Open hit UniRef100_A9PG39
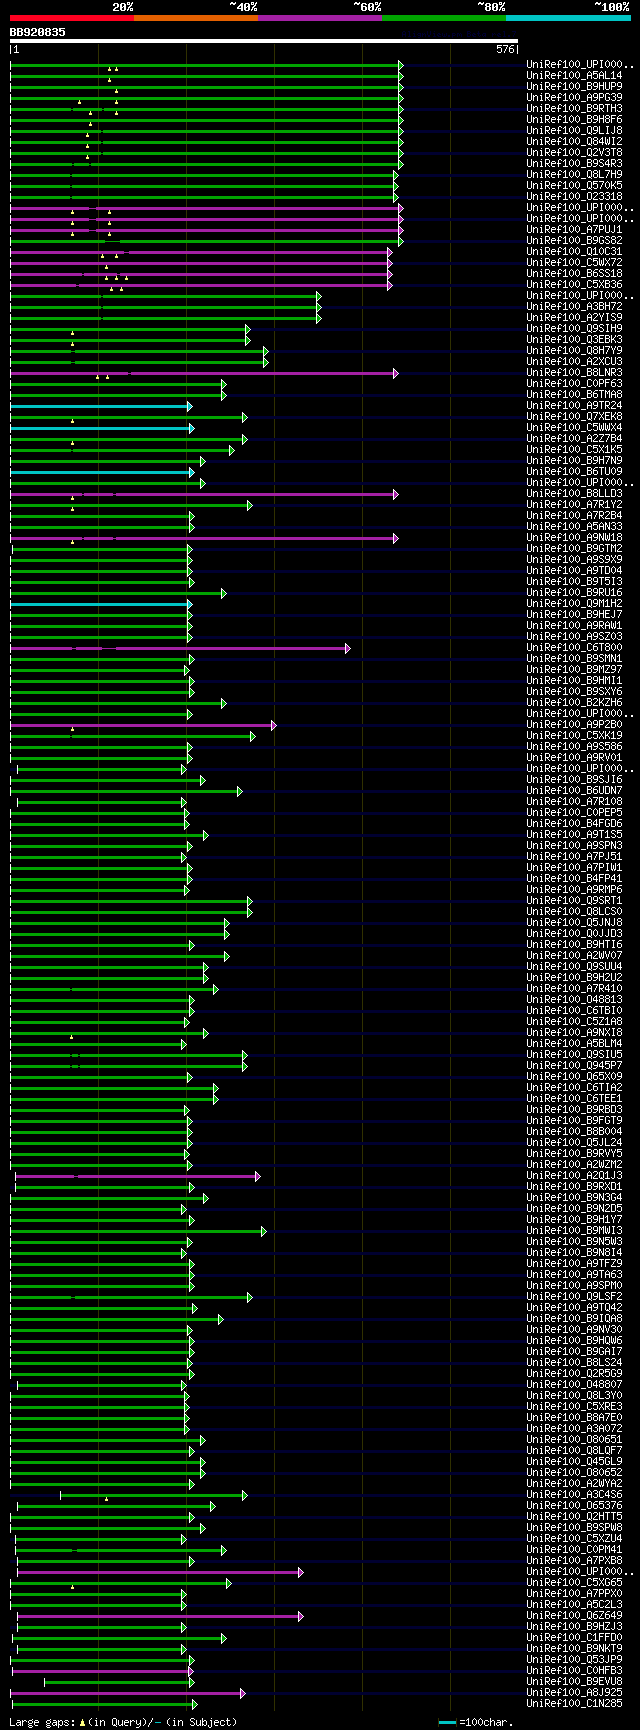Viewport: 640px width, 1730px height. click(x=574, y=98)
